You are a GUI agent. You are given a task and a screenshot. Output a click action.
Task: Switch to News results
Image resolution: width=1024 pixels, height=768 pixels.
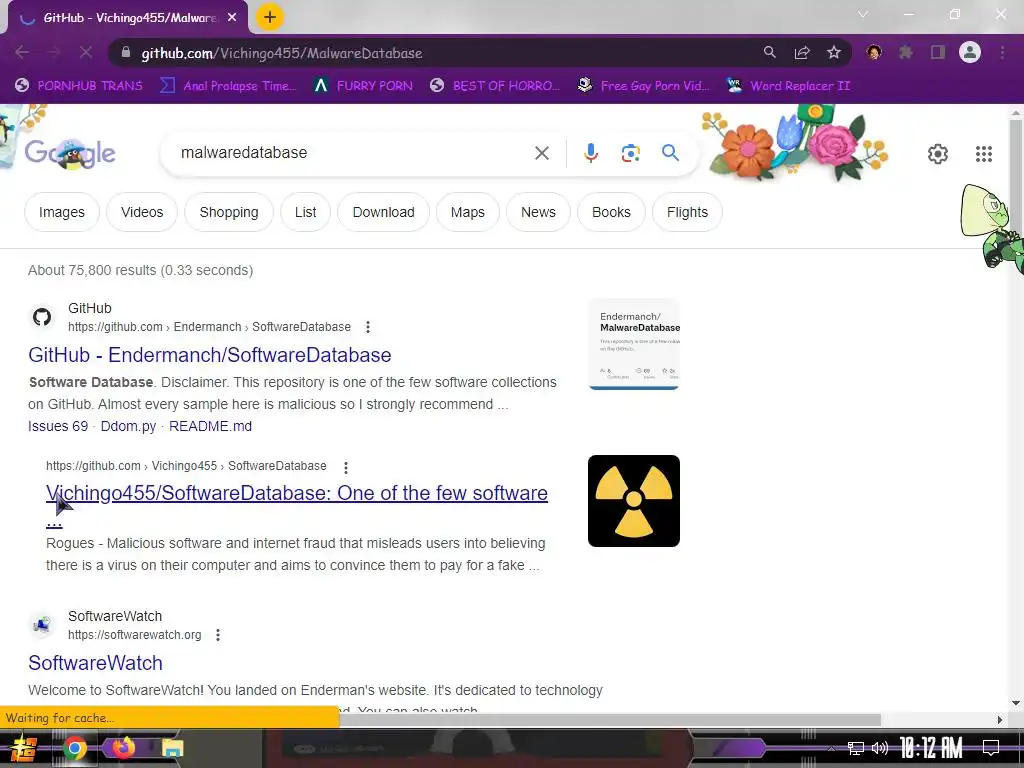tap(538, 212)
